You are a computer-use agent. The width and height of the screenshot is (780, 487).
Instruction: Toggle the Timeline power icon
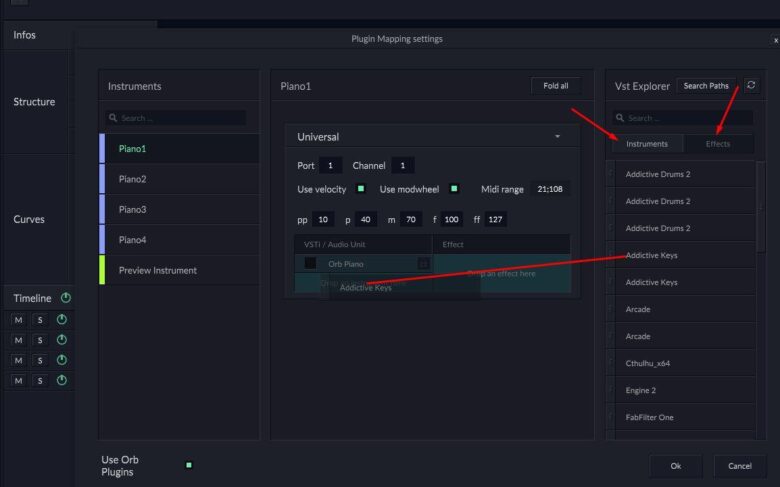pos(66,298)
